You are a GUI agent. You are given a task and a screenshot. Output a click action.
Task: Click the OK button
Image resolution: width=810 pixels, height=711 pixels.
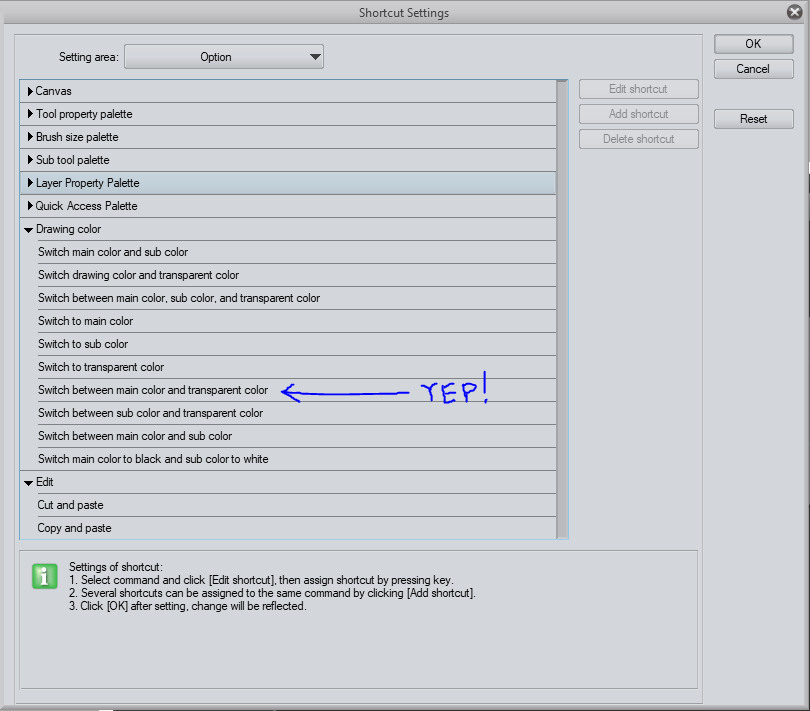tap(753, 44)
